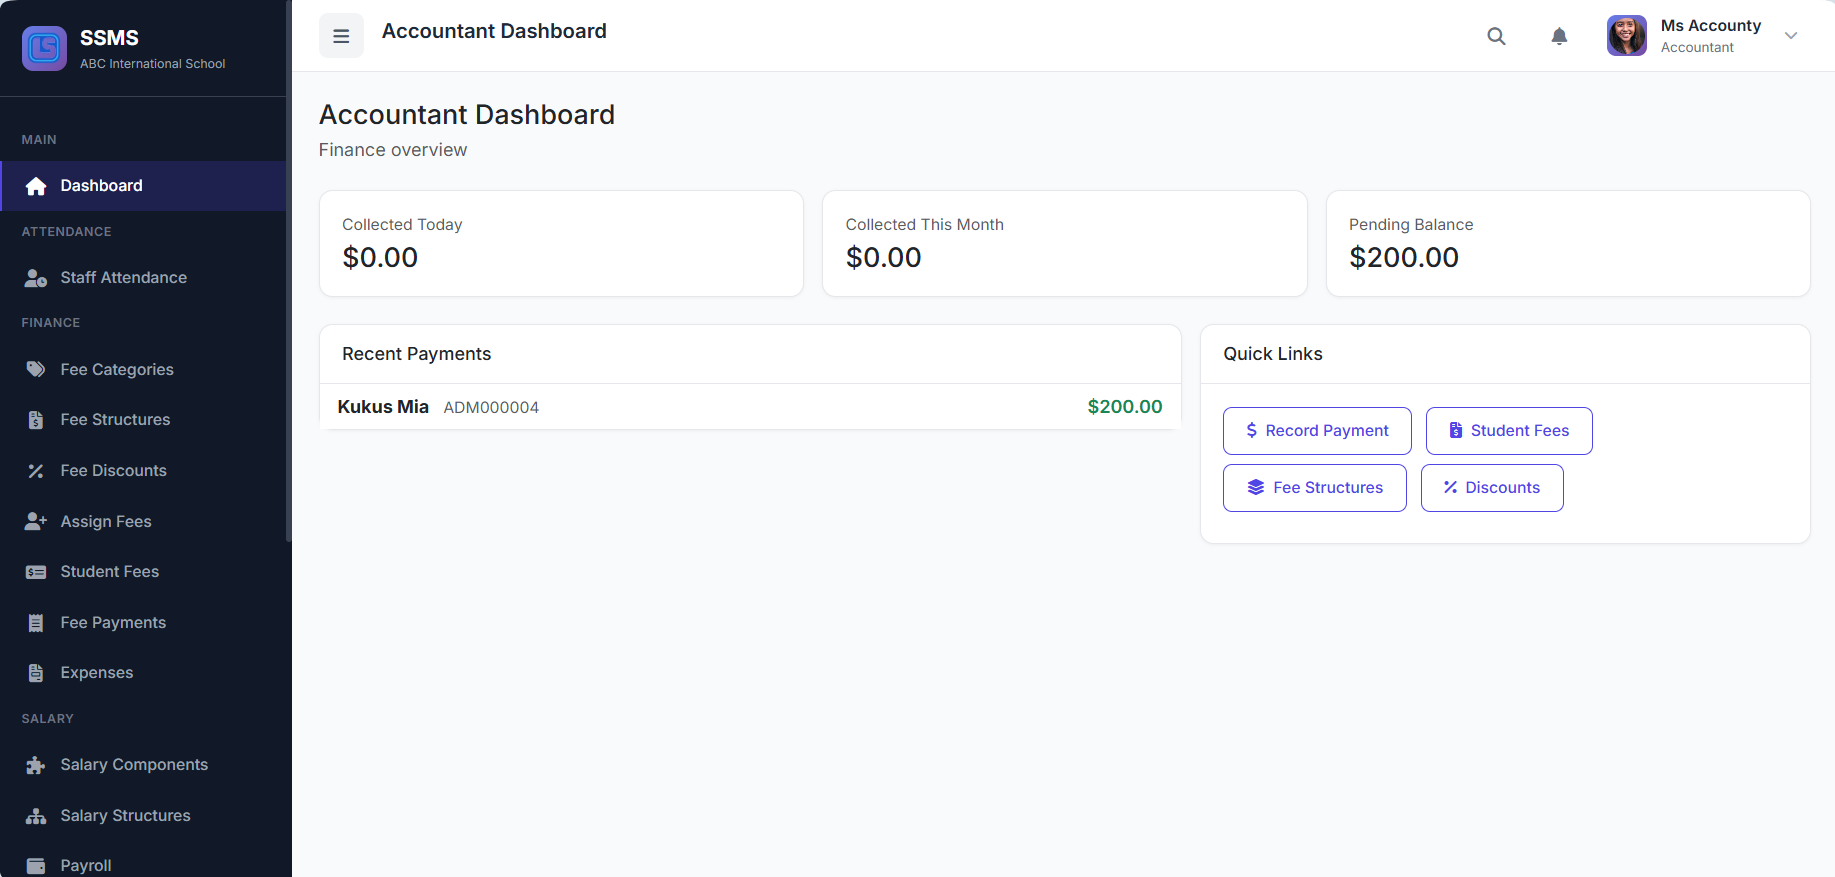
Task: Click the Fee Categories tag icon
Action: click(x=36, y=370)
